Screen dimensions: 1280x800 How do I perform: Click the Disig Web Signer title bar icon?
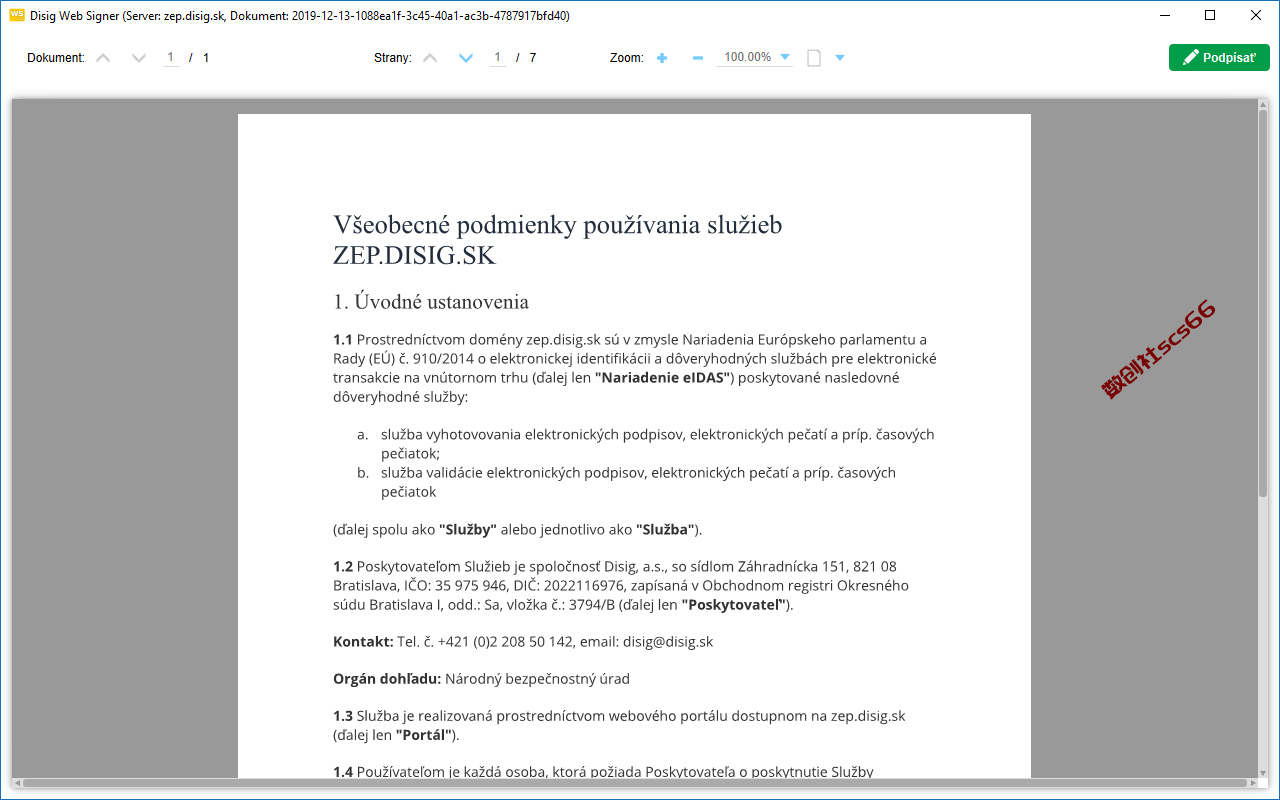coord(16,15)
